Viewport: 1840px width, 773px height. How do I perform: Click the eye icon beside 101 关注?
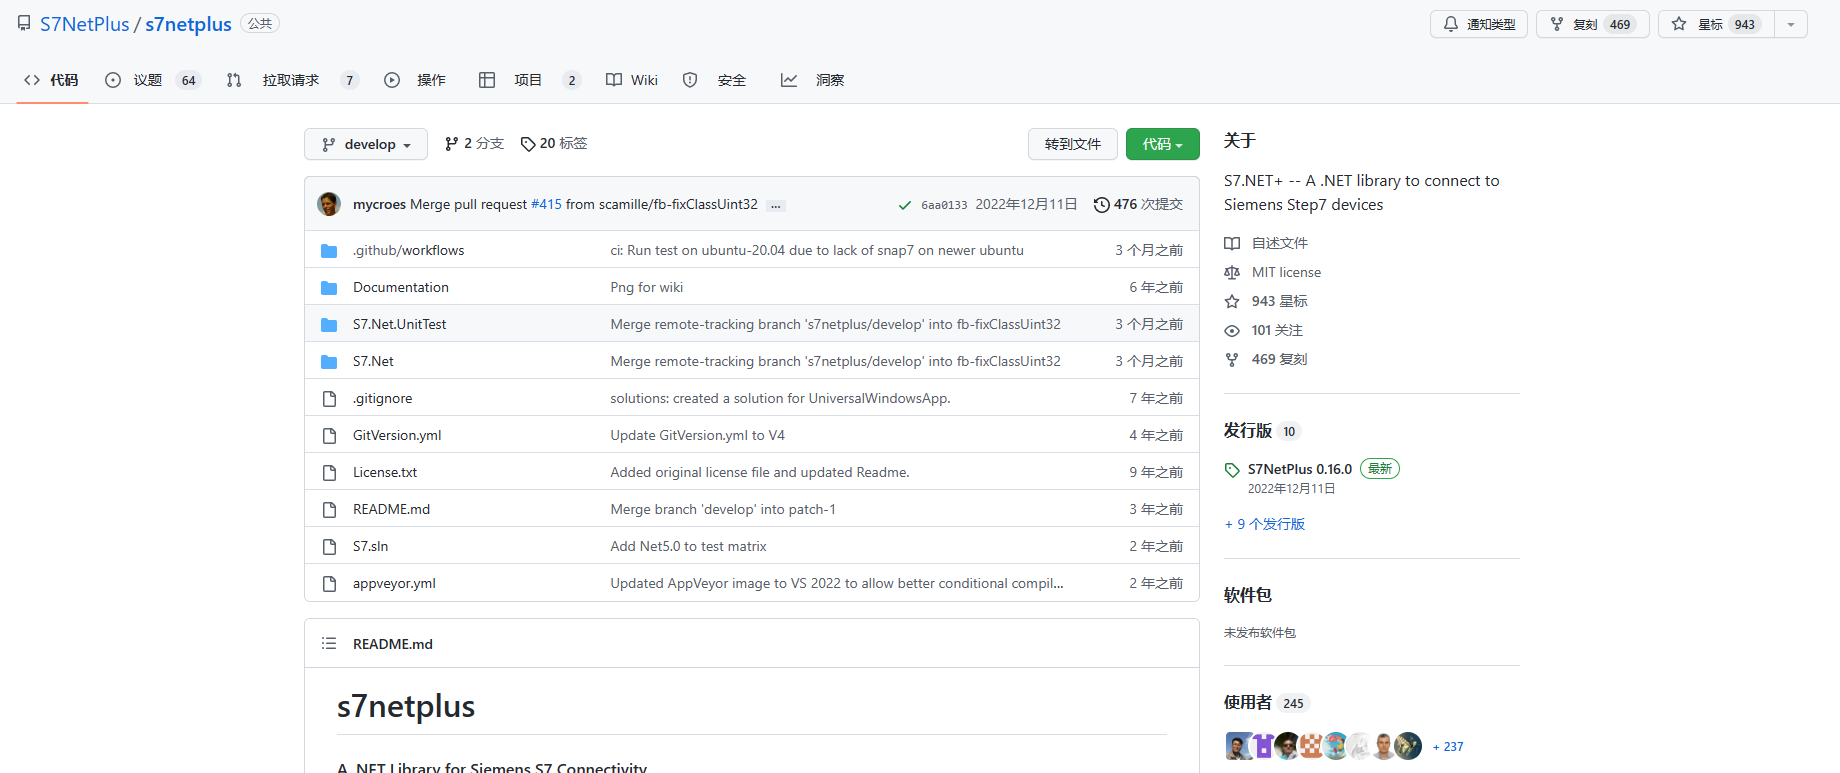pos(1232,331)
